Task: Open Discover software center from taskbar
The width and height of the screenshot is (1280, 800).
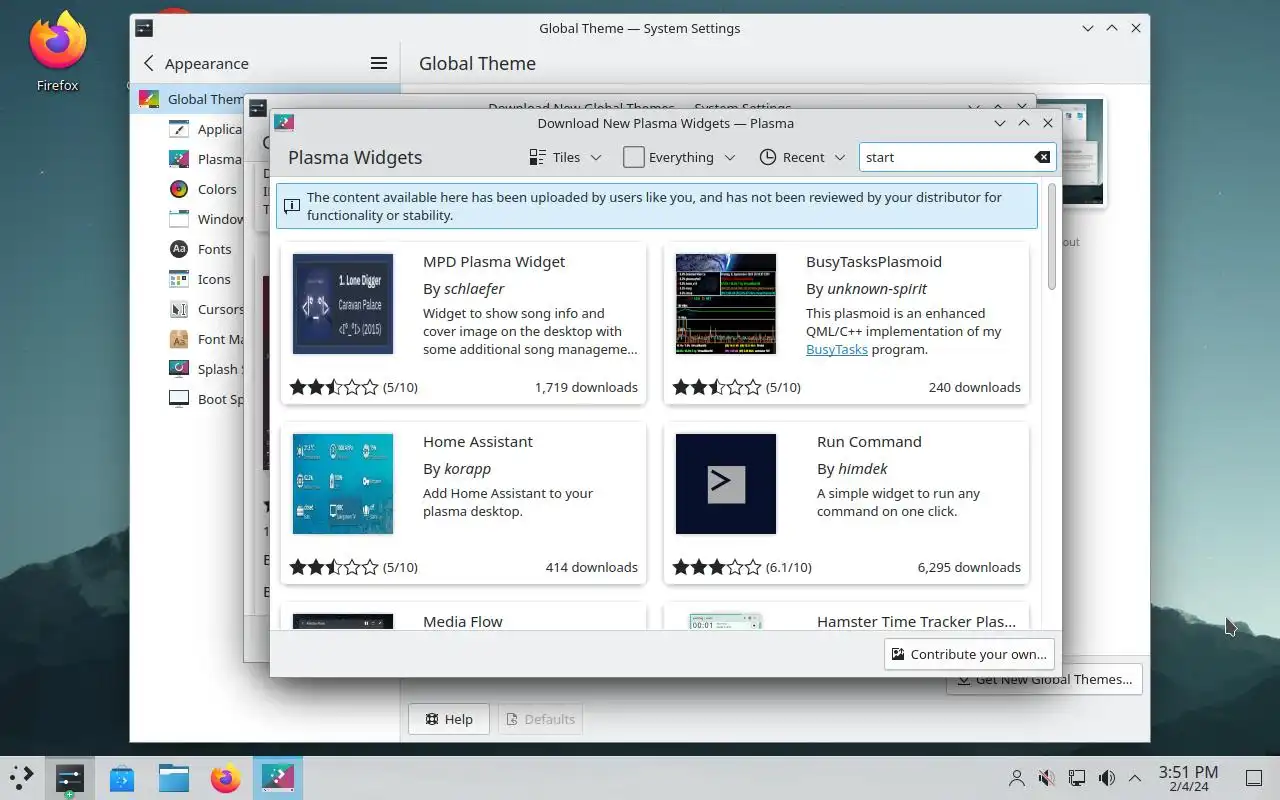Action: [122, 778]
